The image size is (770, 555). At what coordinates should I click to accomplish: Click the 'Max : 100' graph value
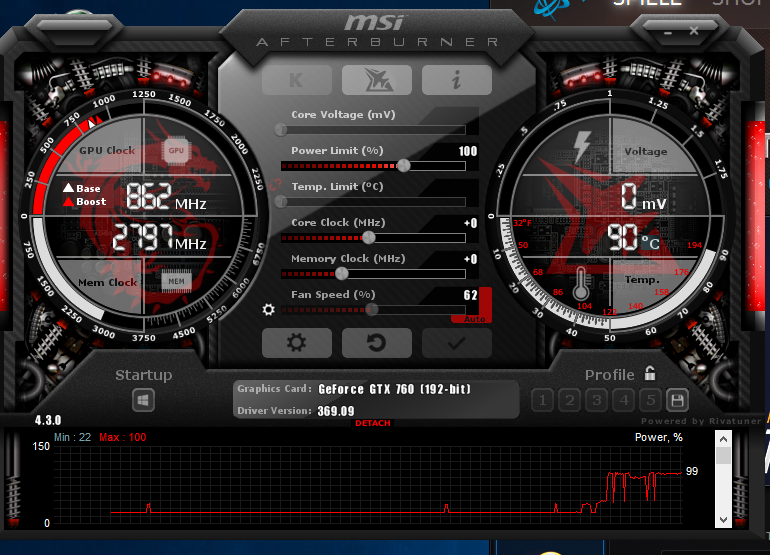[123, 437]
